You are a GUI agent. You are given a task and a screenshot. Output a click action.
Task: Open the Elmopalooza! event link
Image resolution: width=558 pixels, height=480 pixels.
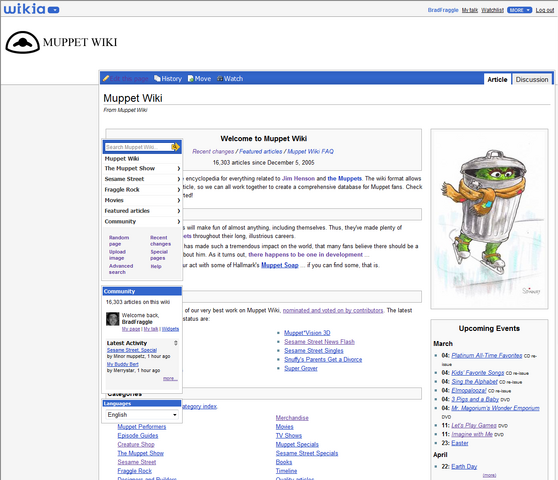(469, 391)
